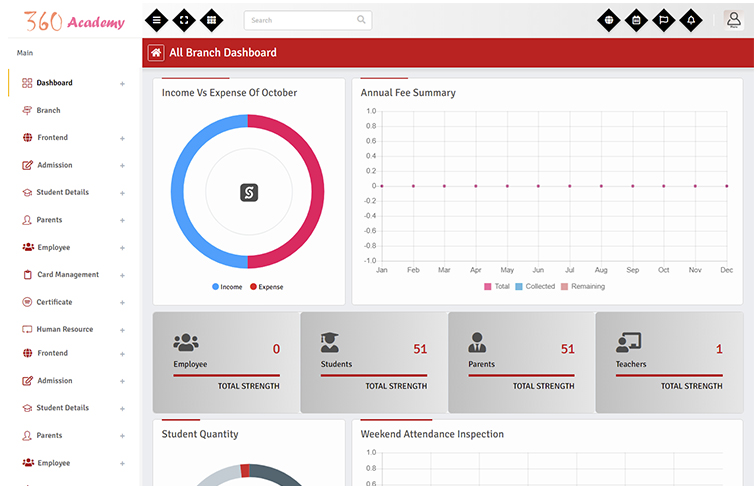Click the All Branch Dashboard title
This screenshot has height=486, width=756.
(223, 53)
